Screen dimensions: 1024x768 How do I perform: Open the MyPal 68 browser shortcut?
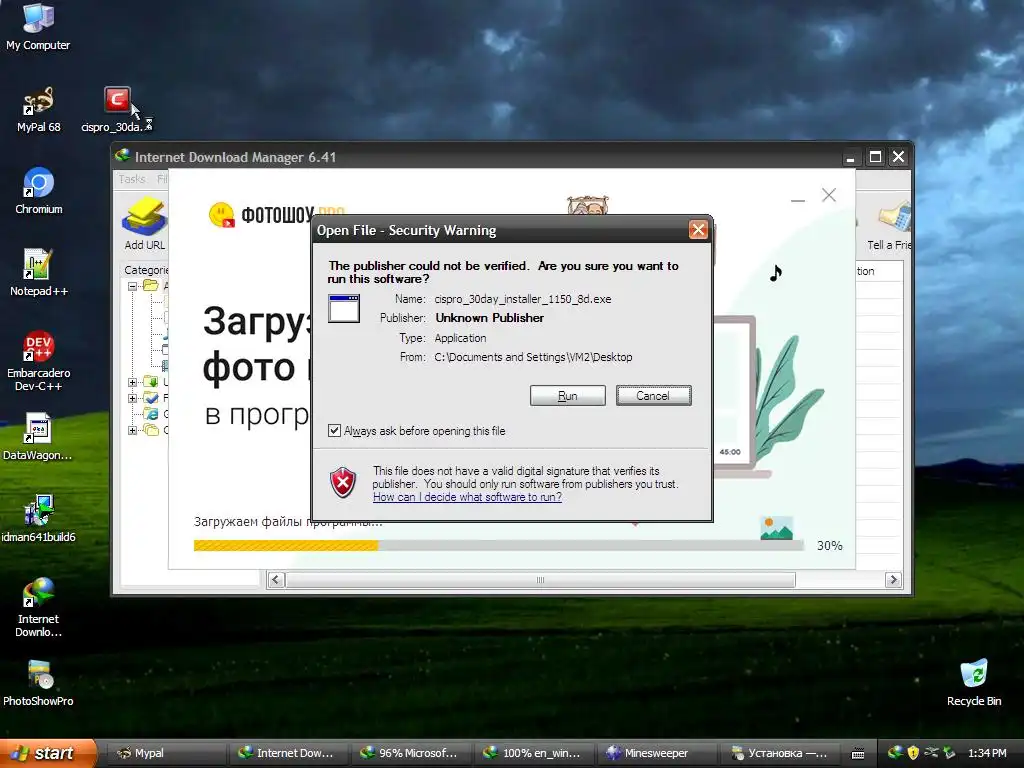[38, 109]
